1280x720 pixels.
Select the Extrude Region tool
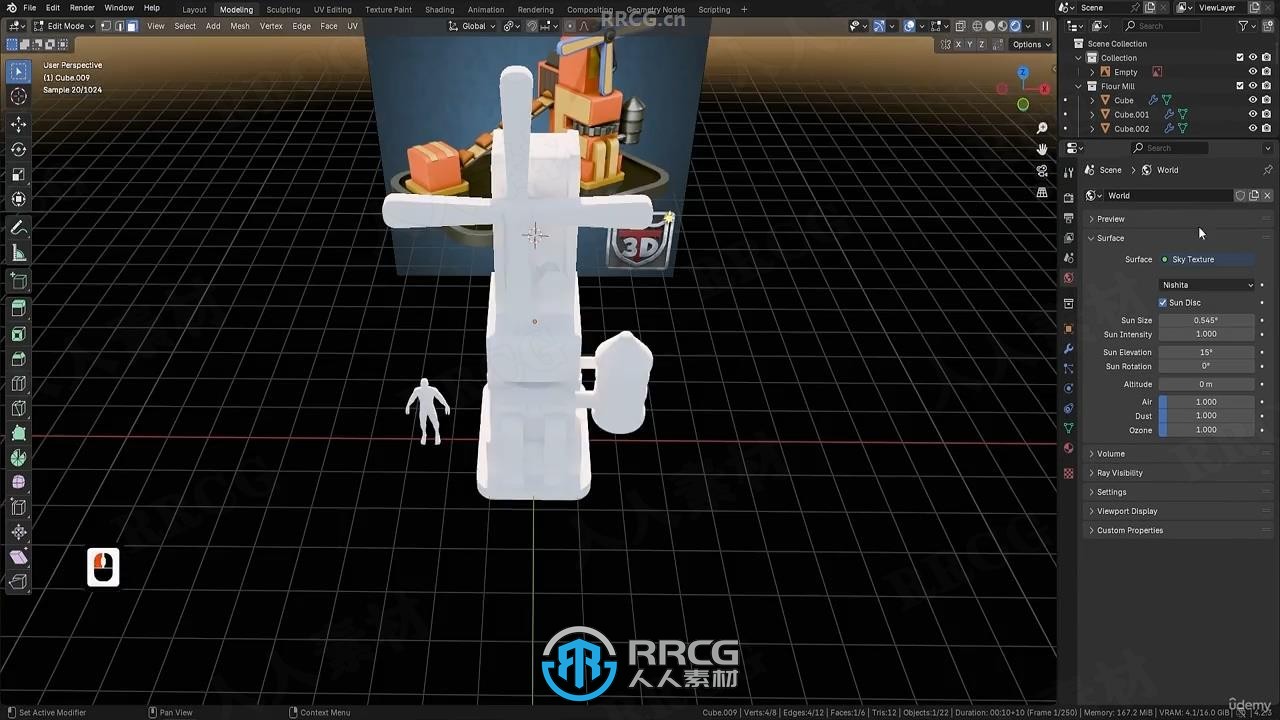coord(19,309)
